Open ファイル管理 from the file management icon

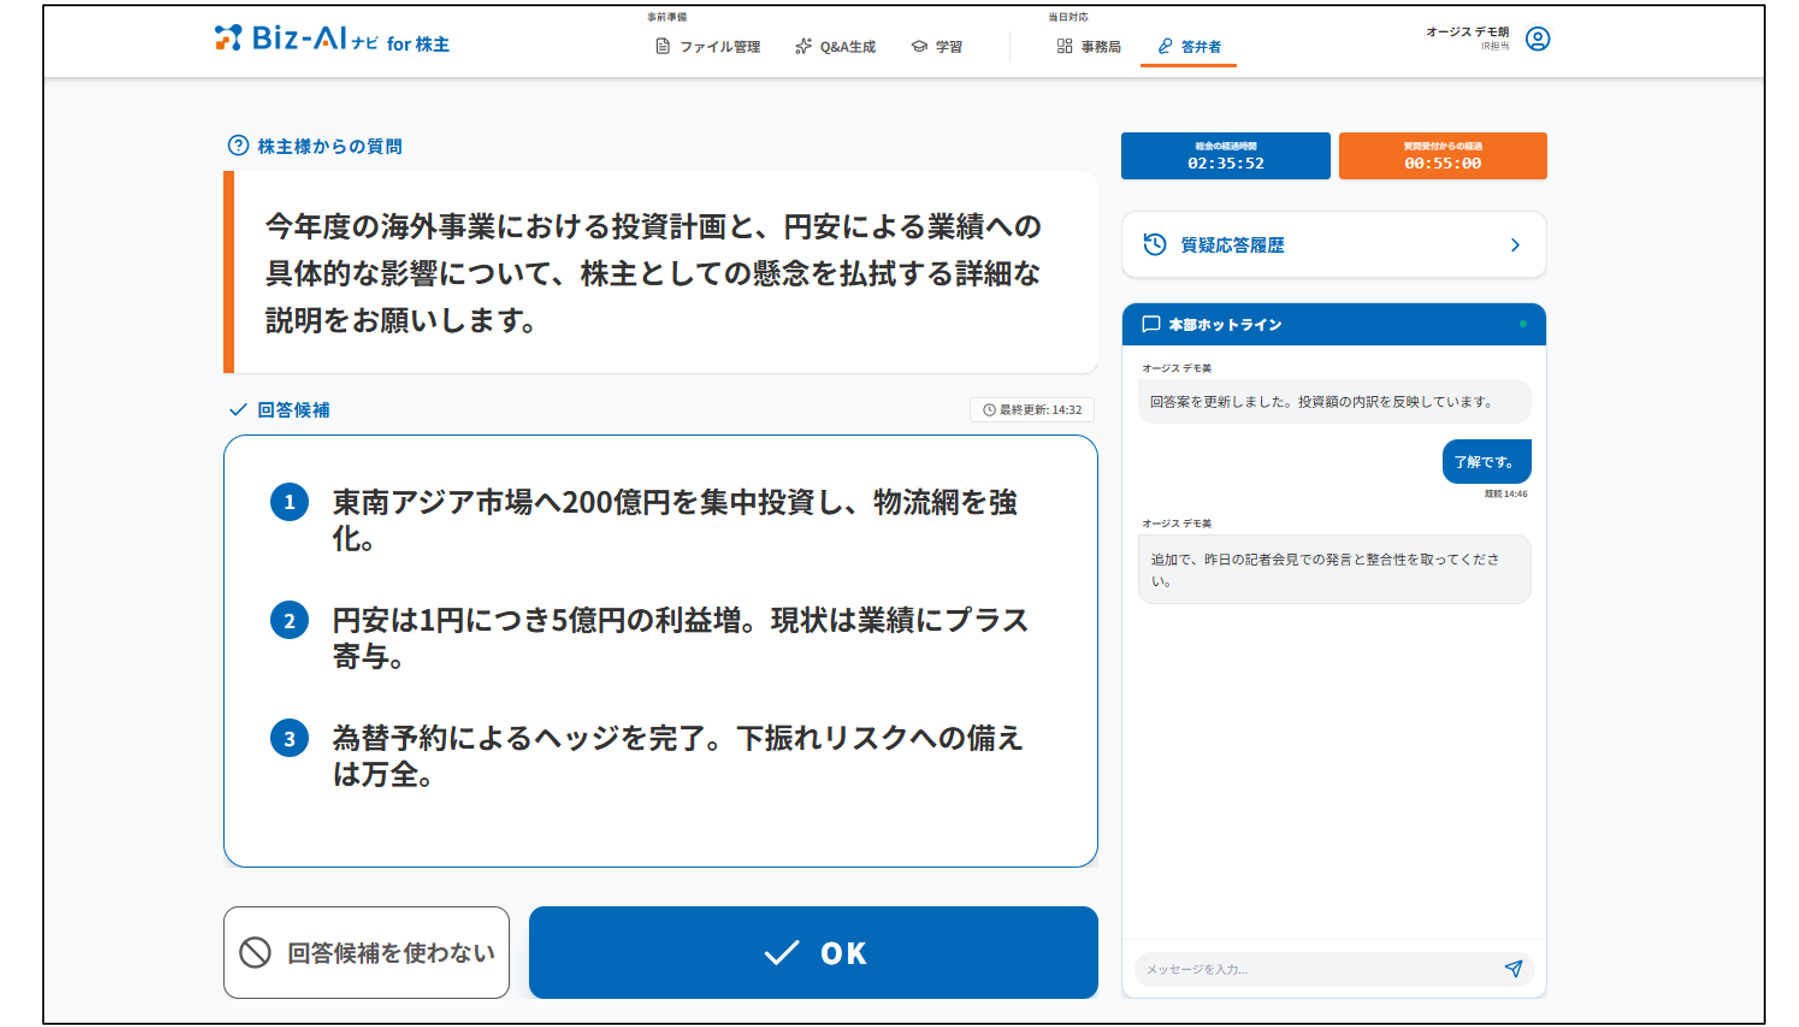click(x=662, y=45)
